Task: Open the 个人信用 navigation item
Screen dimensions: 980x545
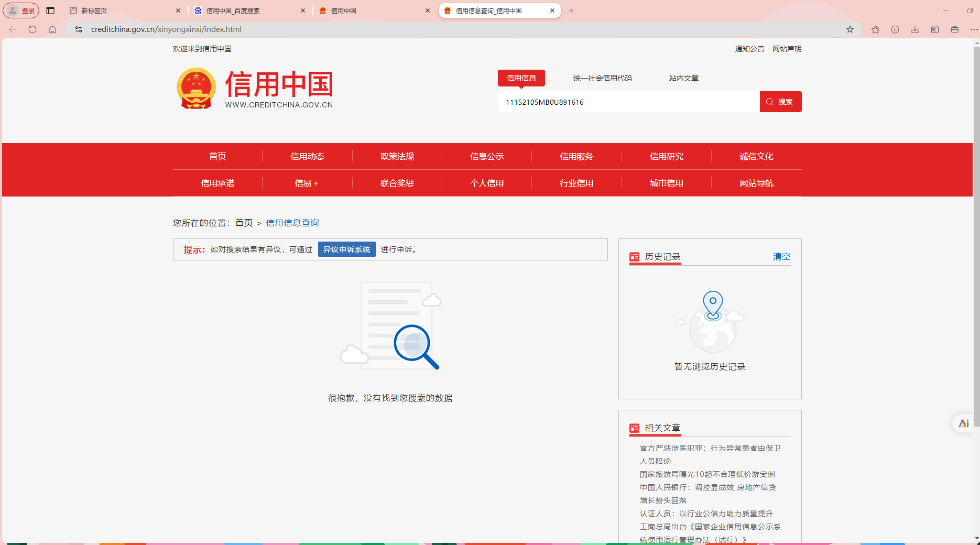Action: click(x=487, y=183)
